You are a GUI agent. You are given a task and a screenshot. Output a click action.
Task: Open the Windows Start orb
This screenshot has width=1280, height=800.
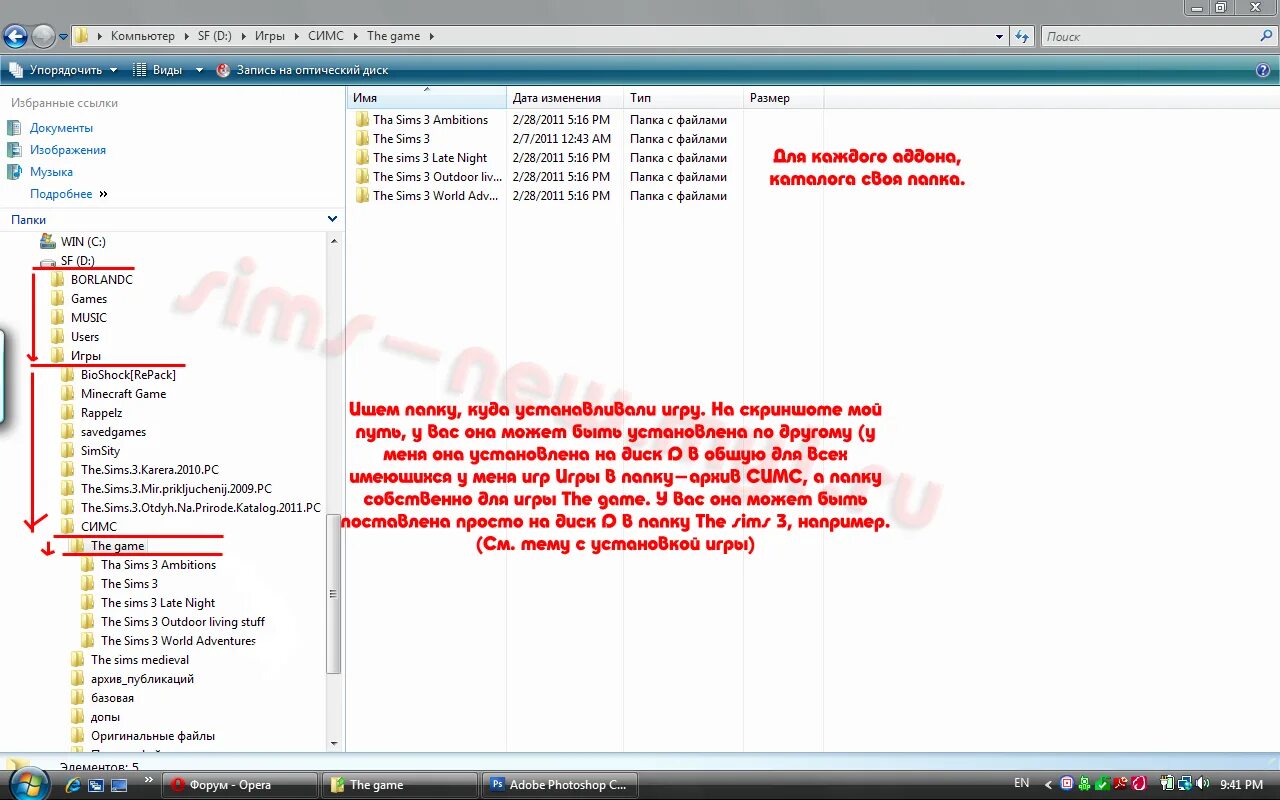[28, 784]
